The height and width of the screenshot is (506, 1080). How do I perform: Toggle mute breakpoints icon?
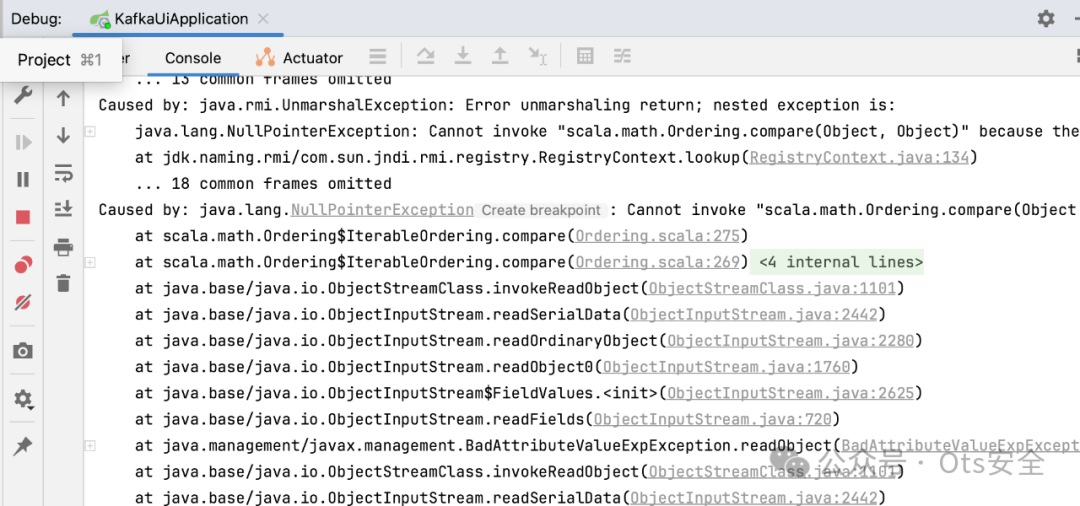point(23,302)
